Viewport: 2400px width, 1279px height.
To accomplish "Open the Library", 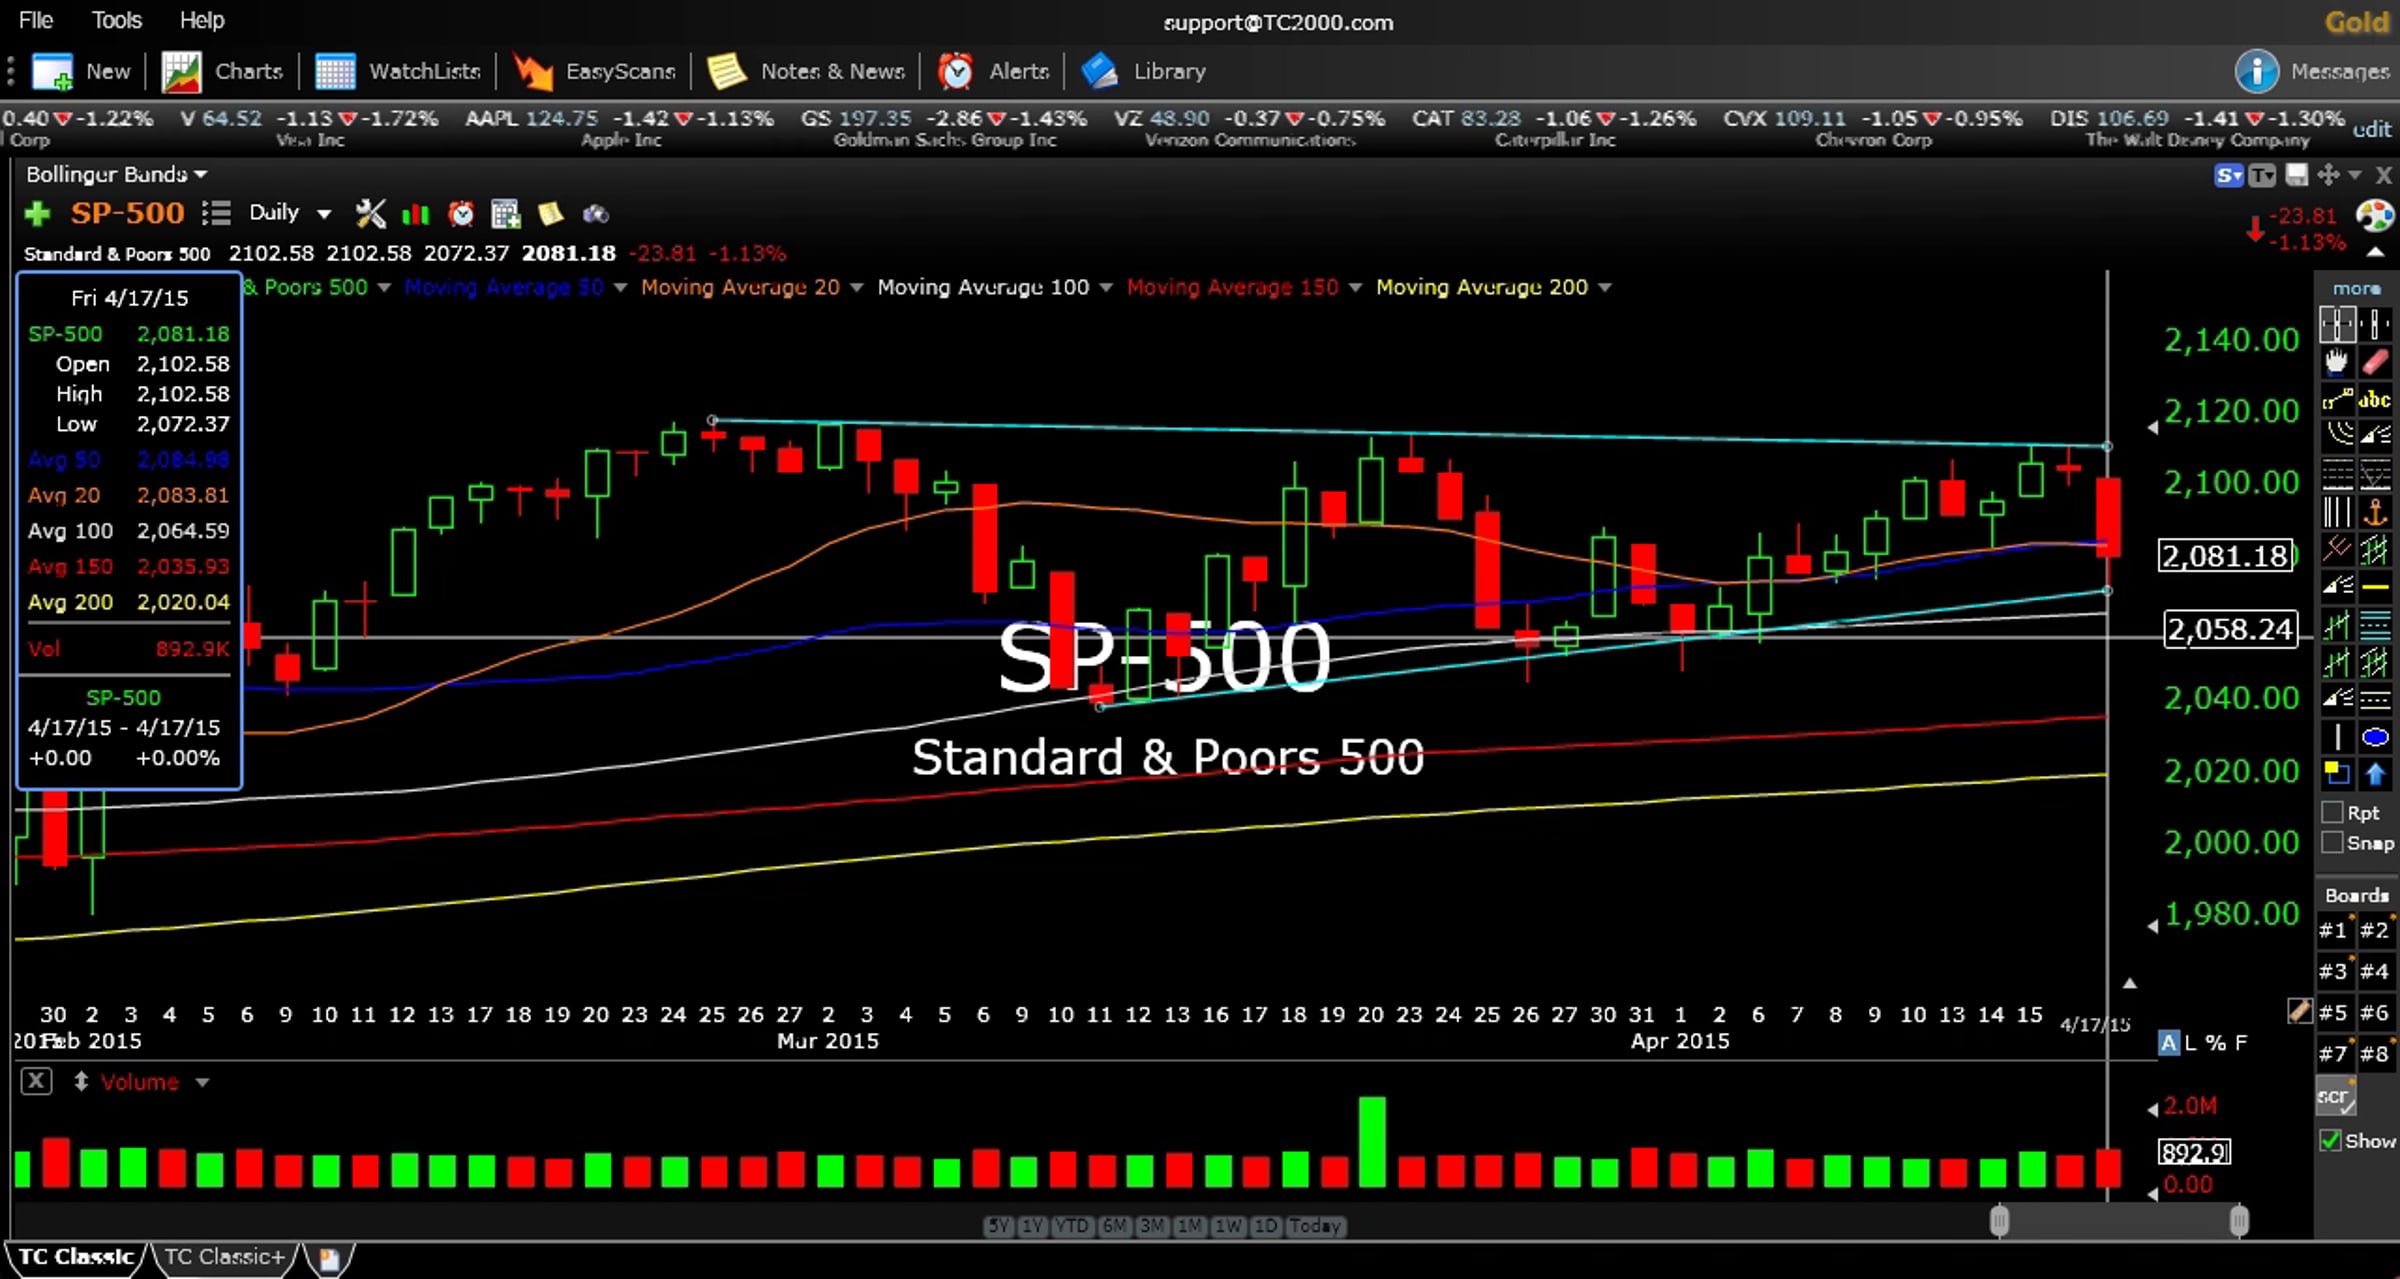I will point(1144,71).
